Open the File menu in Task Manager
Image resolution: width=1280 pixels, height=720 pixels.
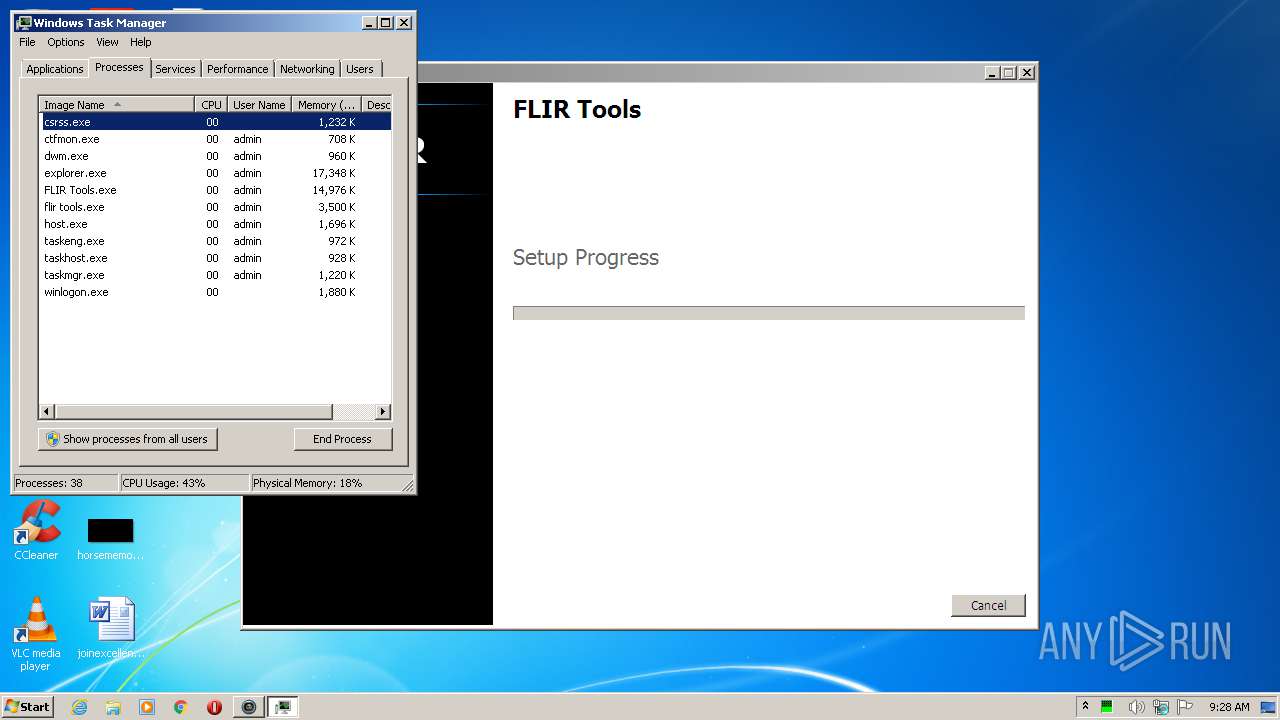pyautogui.click(x=27, y=42)
